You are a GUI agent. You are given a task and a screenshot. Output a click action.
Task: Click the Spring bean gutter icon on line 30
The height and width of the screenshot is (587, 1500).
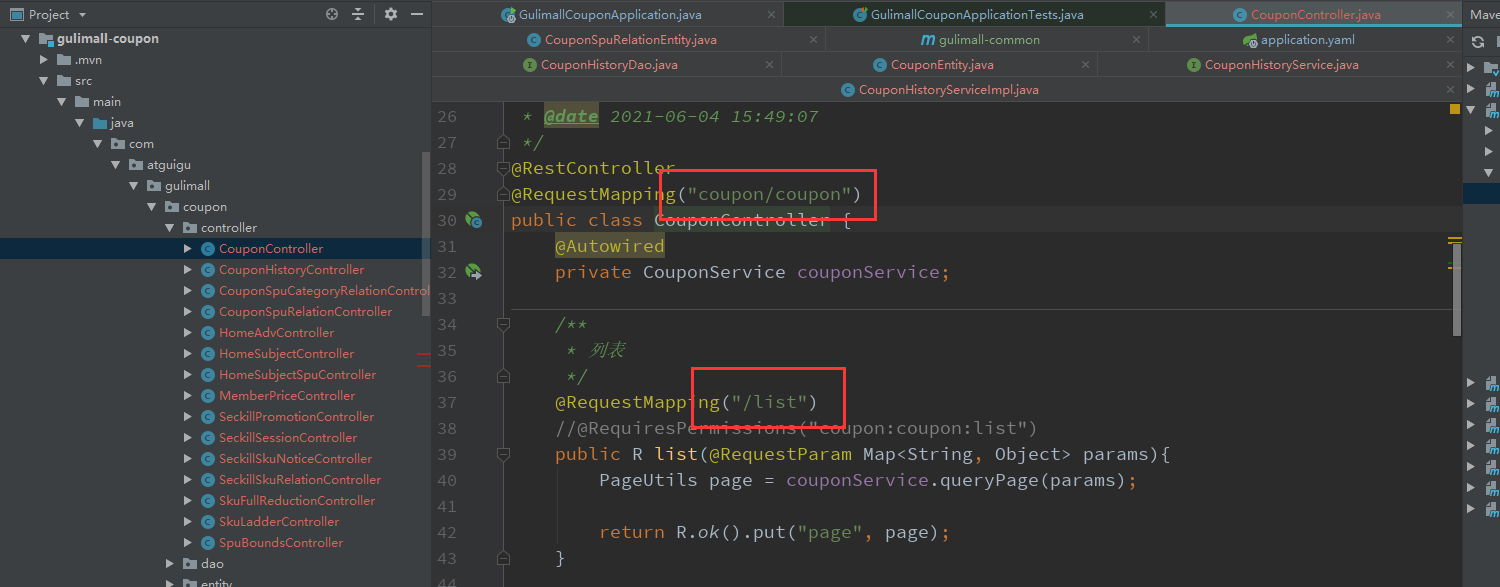[474, 220]
